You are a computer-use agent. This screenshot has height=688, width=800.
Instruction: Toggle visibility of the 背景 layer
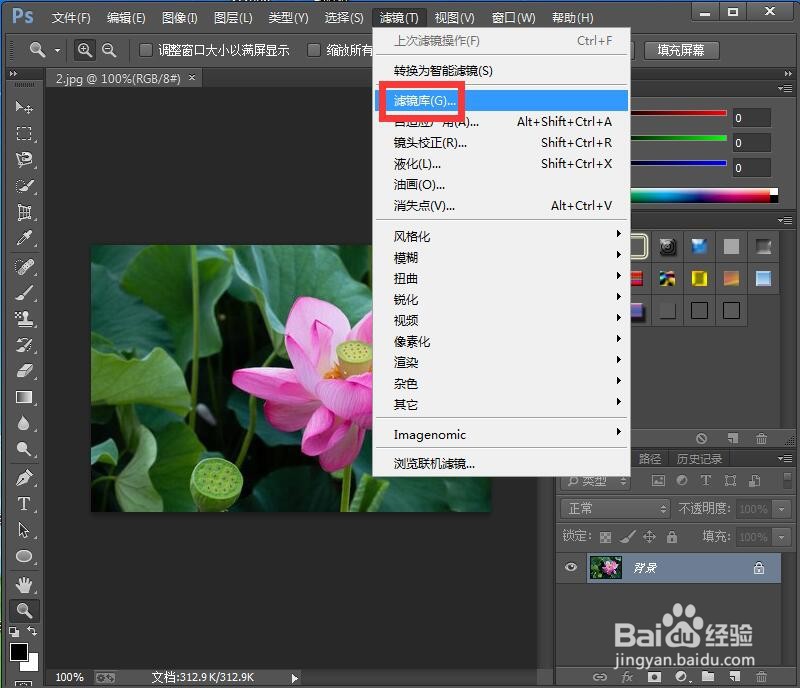(570, 568)
